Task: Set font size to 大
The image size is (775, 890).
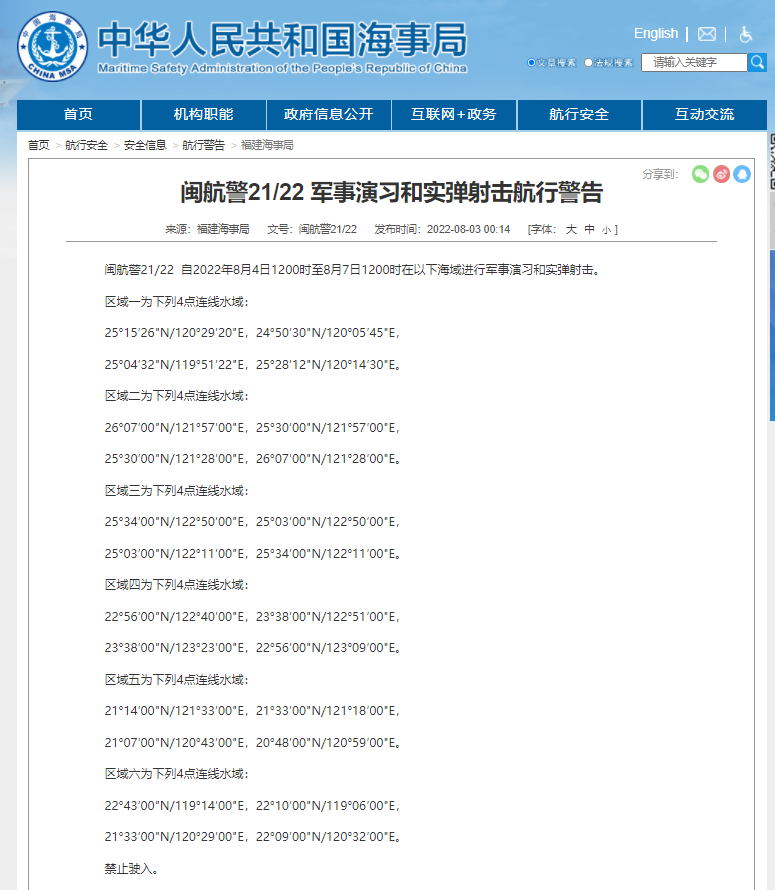Action: pyautogui.click(x=571, y=230)
